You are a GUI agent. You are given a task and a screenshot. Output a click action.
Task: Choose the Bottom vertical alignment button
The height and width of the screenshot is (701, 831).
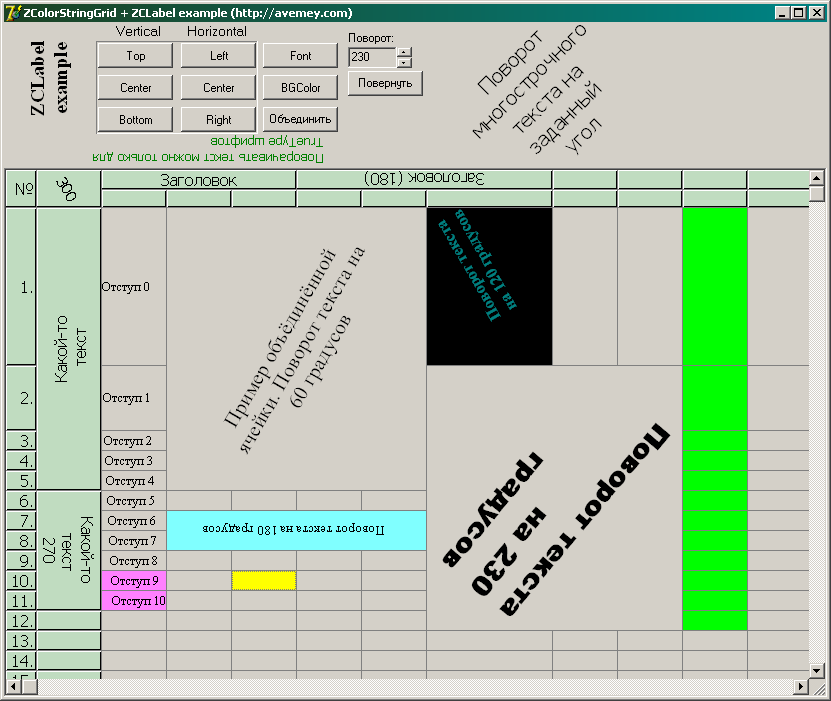pos(136,120)
